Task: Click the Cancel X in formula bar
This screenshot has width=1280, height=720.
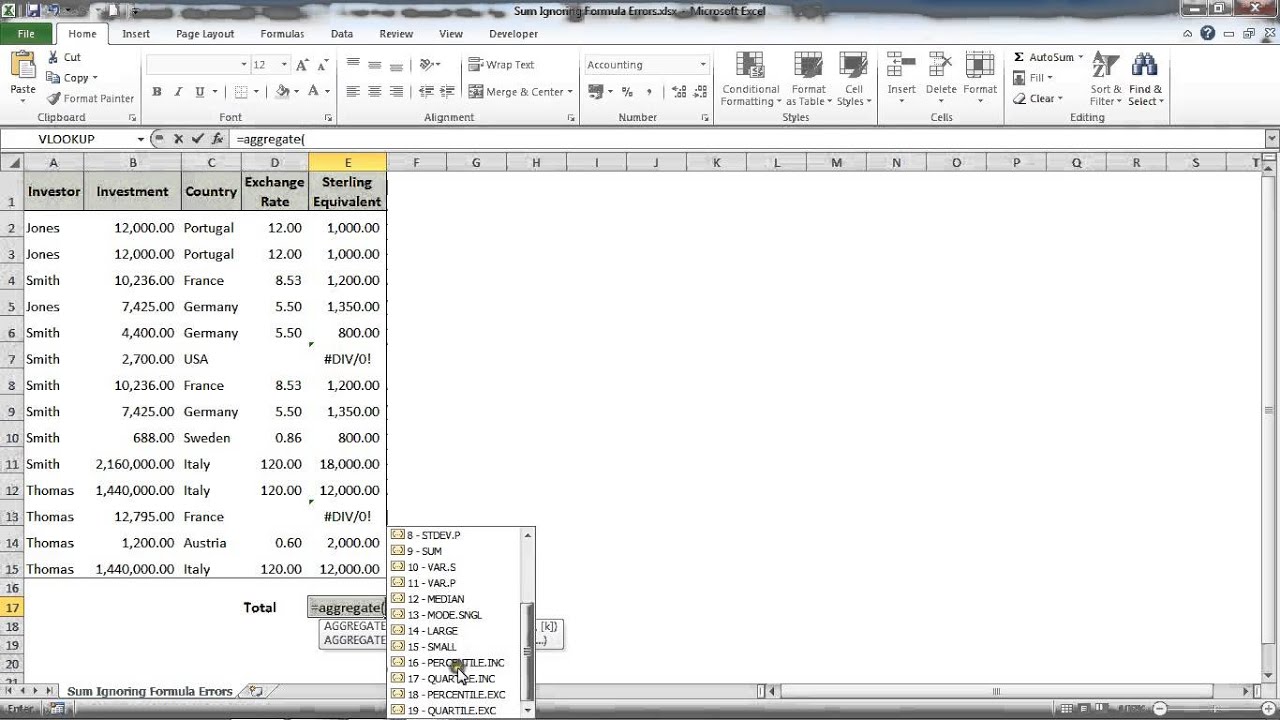Action: (178, 139)
